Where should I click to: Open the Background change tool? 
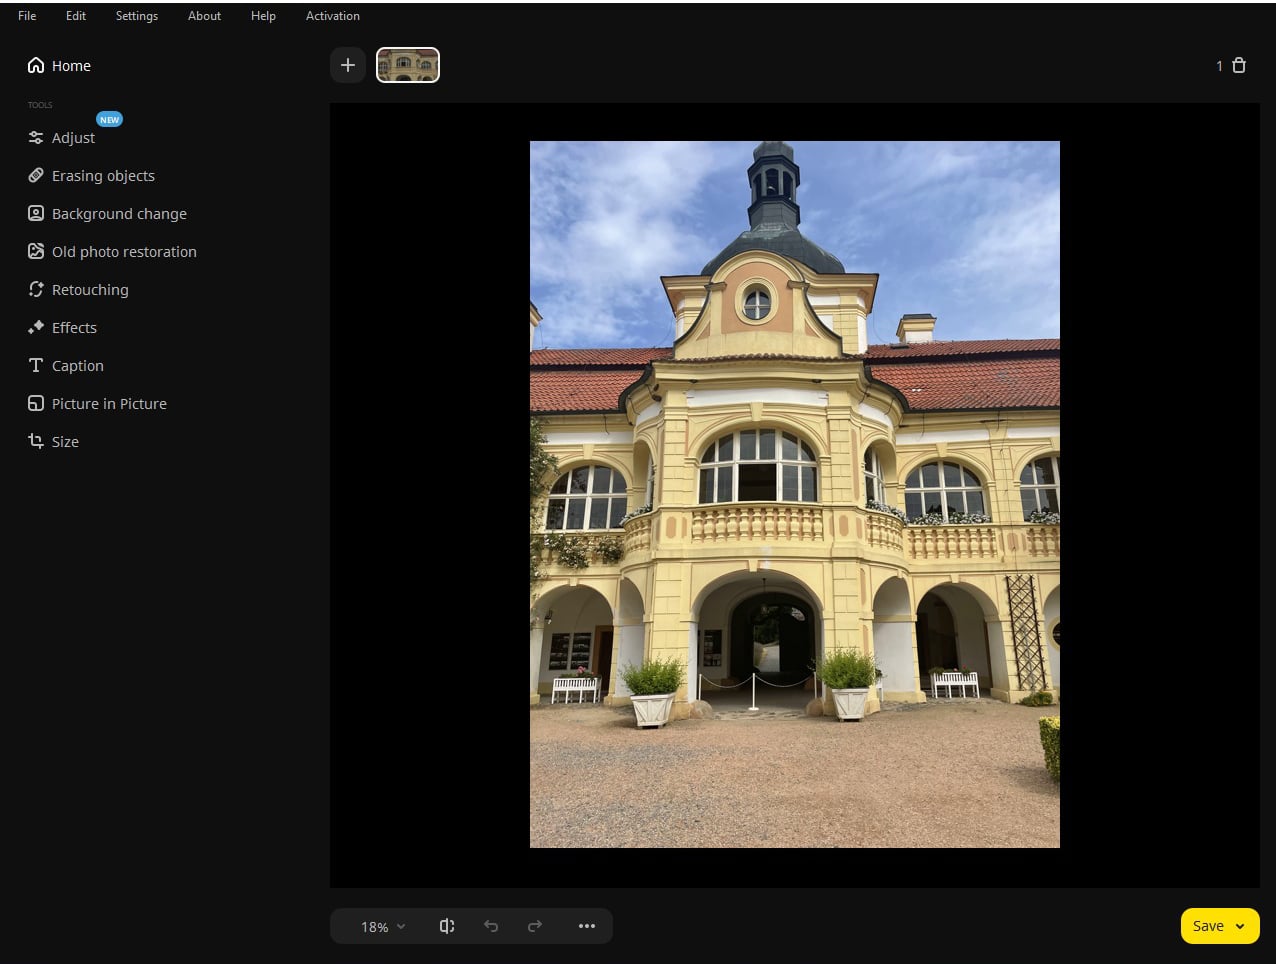[119, 213]
